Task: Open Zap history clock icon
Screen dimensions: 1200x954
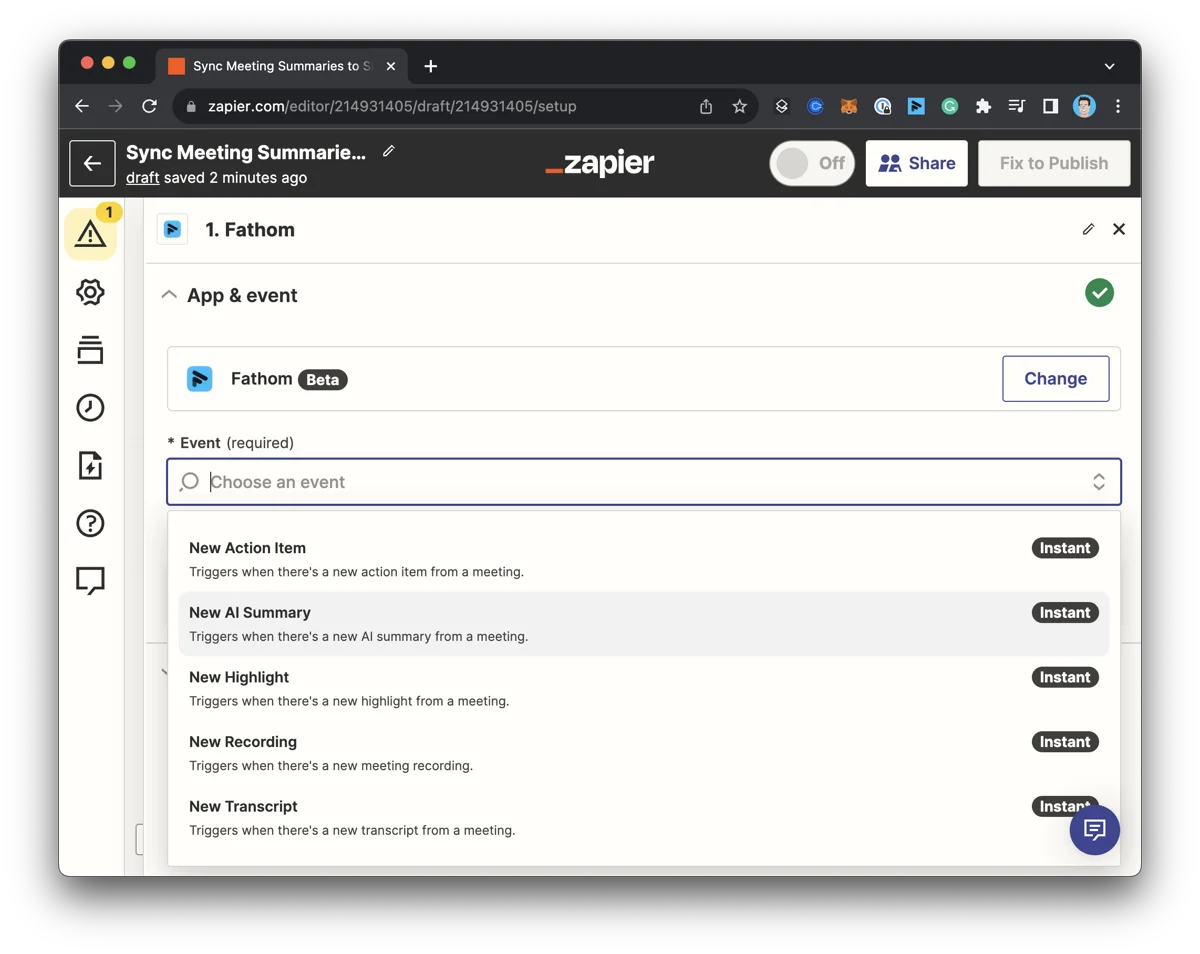Action: pyautogui.click(x=90, y=407)
